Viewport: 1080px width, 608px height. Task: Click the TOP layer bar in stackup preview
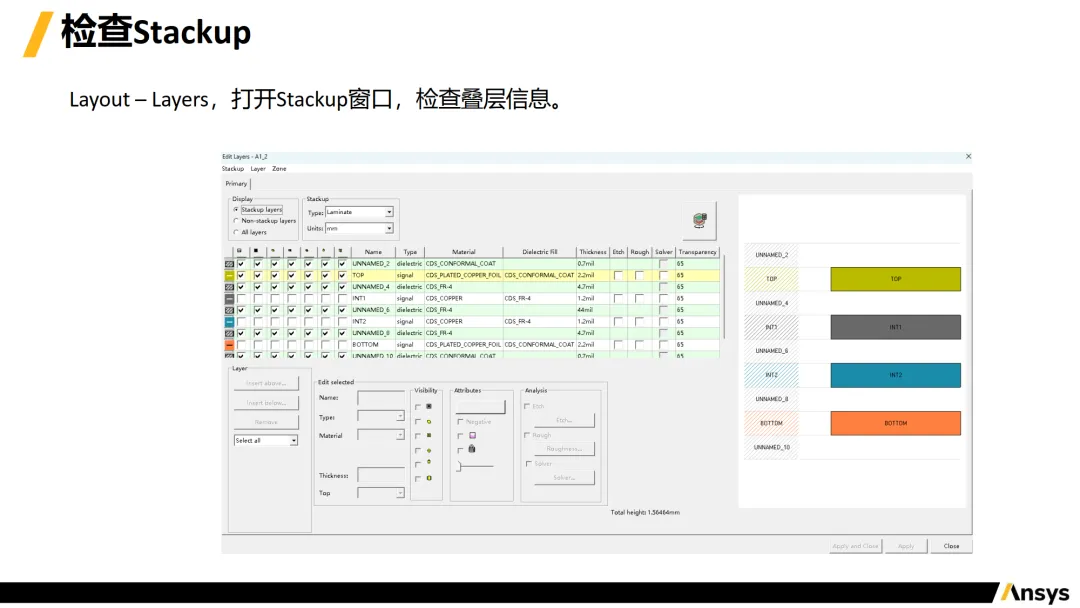point(895,279)
